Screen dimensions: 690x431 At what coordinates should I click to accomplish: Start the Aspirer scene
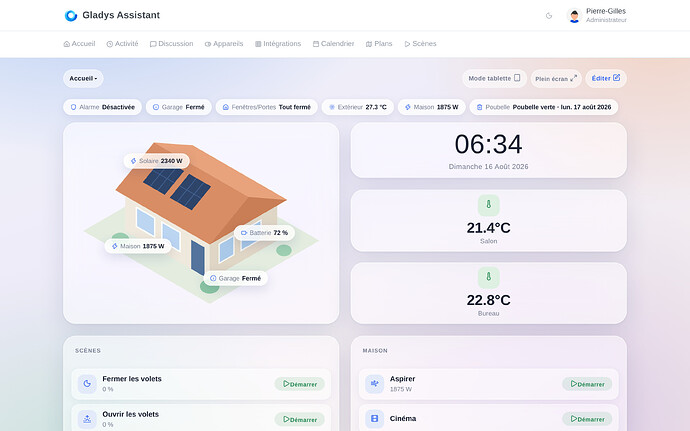(x=587, y=384)
